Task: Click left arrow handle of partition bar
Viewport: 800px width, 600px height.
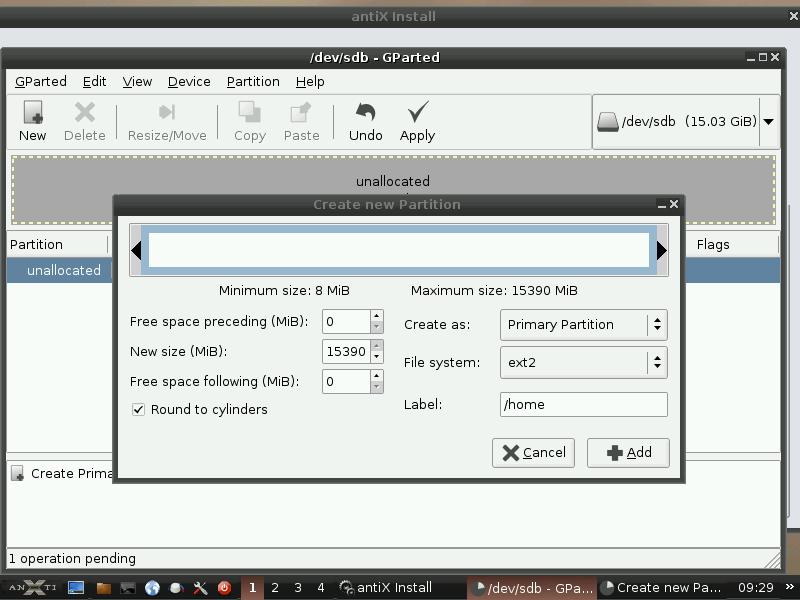Action: (136, 250)
